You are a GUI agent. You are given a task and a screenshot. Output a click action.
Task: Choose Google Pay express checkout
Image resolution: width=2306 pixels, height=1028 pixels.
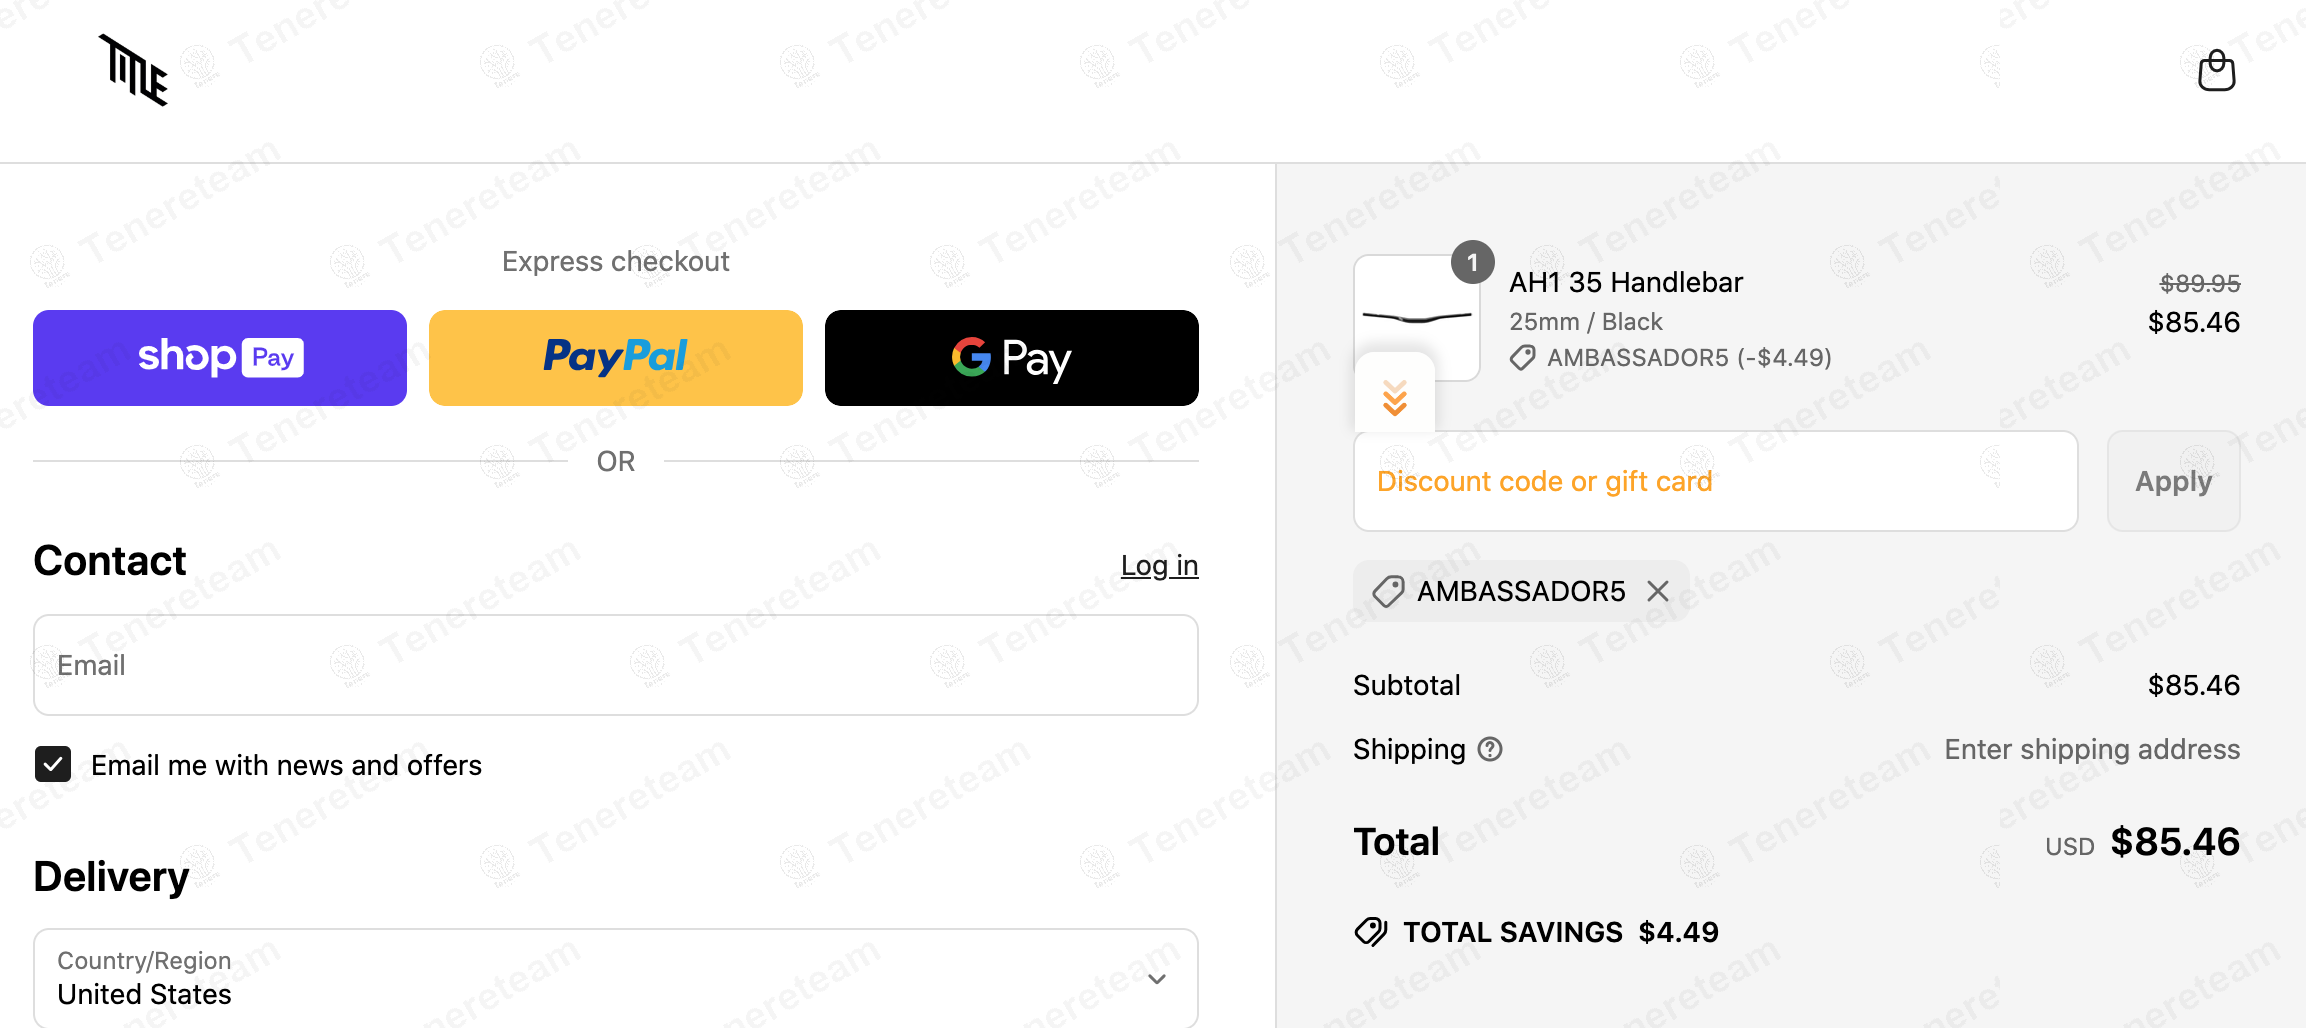pos(1011,358)
